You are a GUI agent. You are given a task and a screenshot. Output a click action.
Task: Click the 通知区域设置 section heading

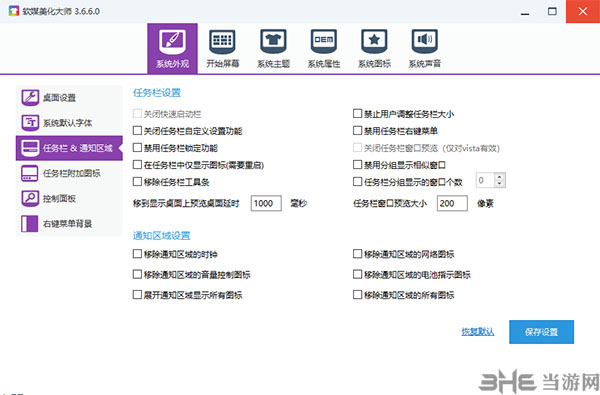coord(161,235)
